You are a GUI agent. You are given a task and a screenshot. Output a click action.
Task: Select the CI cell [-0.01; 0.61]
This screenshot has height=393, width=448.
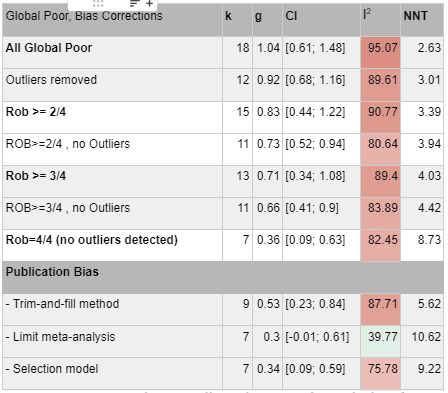click(x=321, y=342)
